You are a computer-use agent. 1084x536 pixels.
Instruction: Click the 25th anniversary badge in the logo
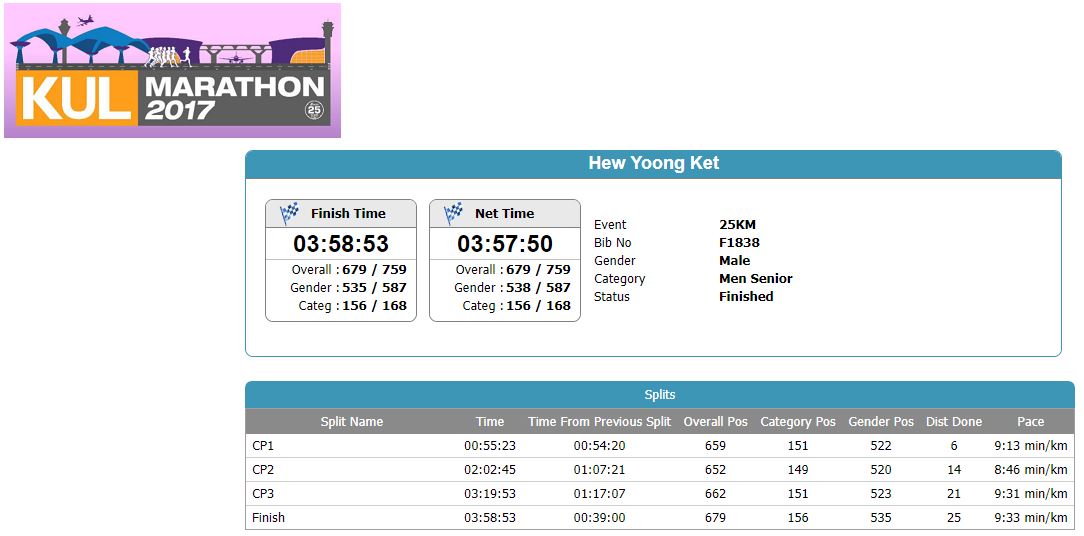click(x=315, y=110)
